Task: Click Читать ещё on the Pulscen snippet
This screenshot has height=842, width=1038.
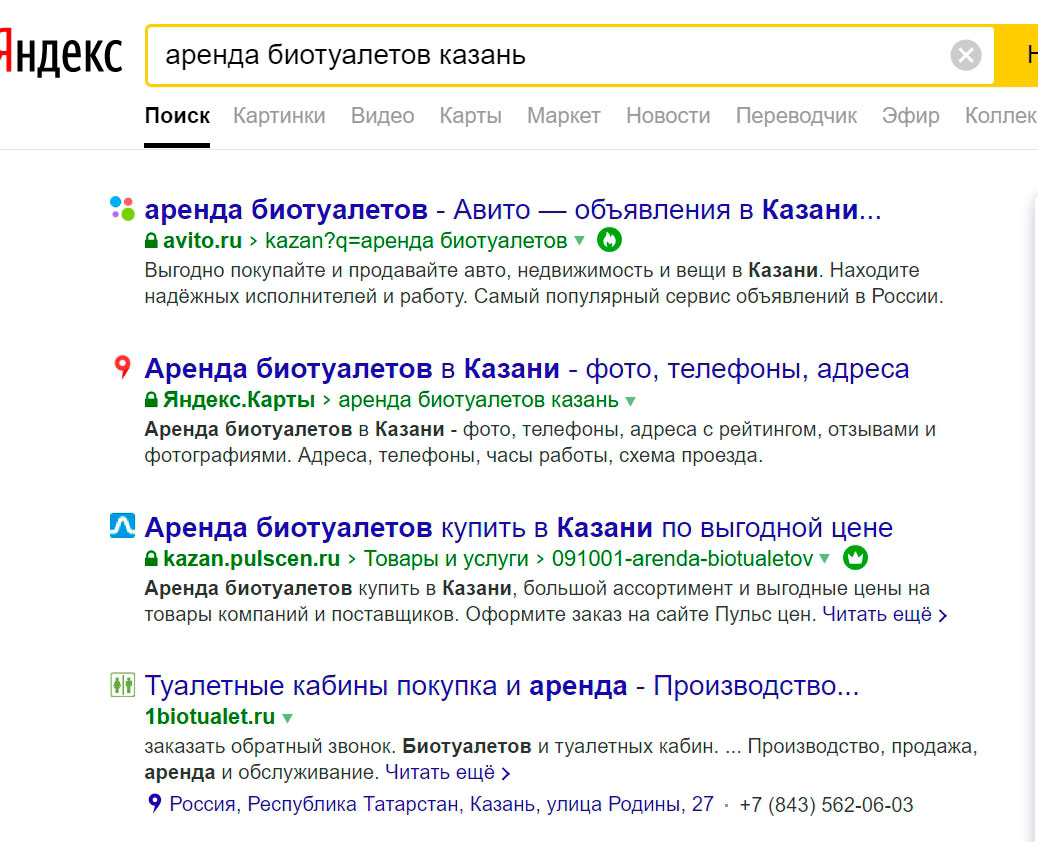Action: tap(884, 614)
